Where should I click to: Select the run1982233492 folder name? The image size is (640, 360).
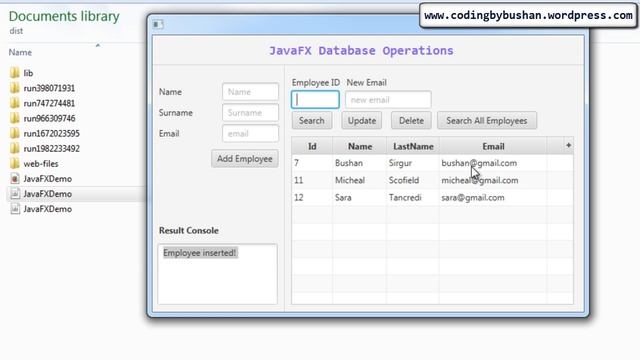point(51,149)
